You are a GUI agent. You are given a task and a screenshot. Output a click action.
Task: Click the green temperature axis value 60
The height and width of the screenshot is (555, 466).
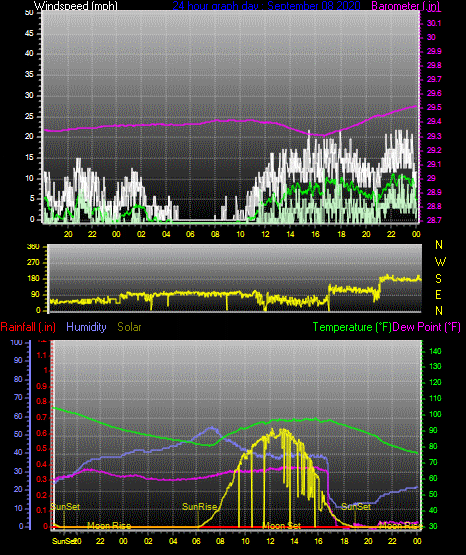click(433, 479)
